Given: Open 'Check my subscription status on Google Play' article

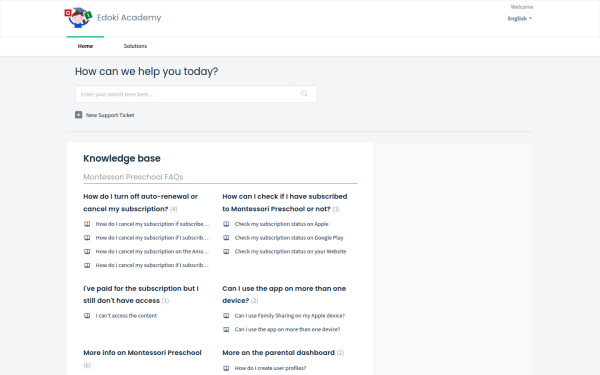Looking at the screenshot, I should [x=289, y=238].
